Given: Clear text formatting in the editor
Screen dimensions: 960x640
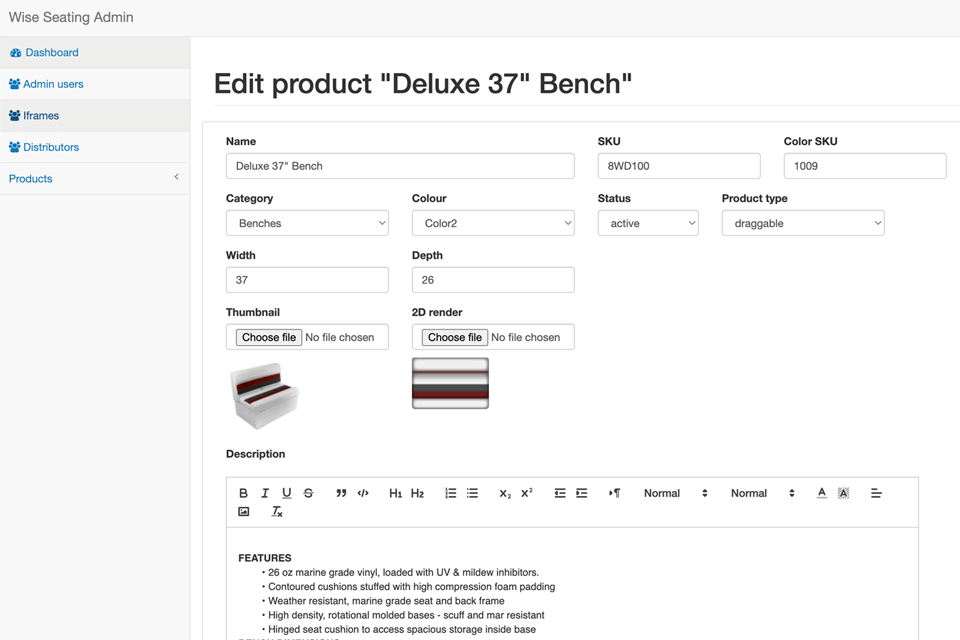Looking at the screenshot, I should click(277, 512).
